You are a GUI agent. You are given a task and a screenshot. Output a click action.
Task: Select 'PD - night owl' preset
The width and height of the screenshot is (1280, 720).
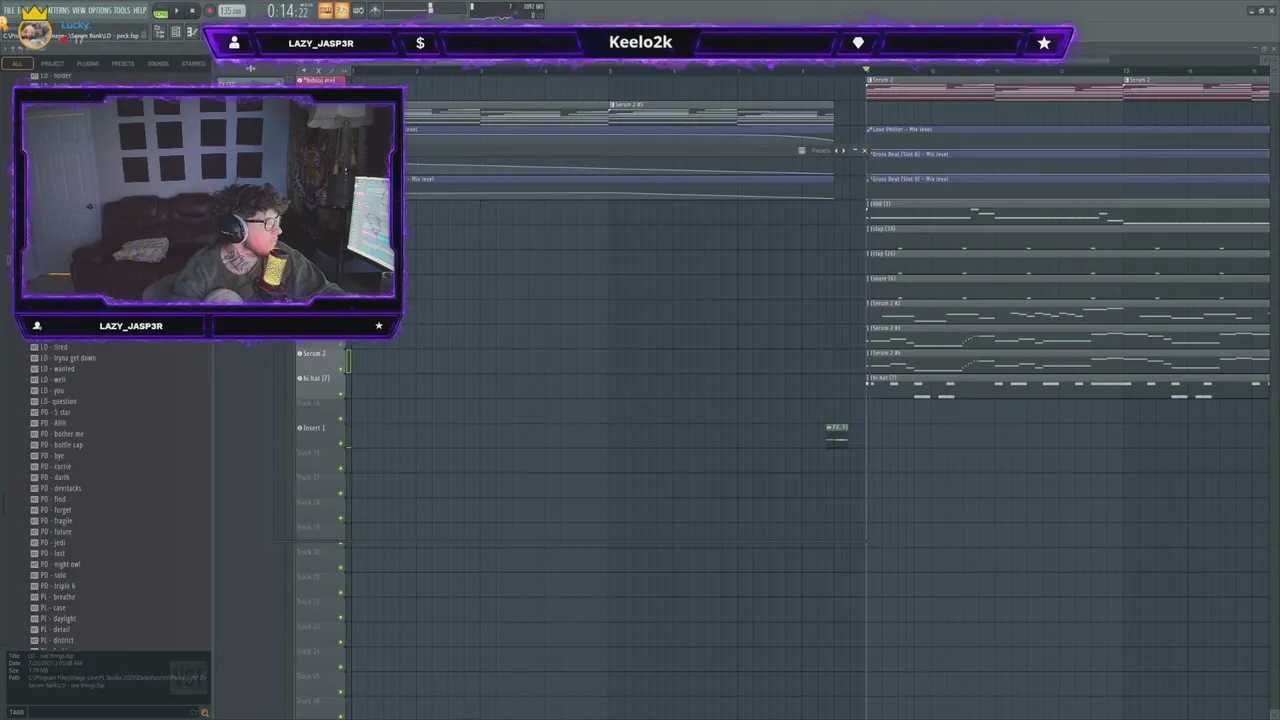pyautogui.click(x=60, y=565)
